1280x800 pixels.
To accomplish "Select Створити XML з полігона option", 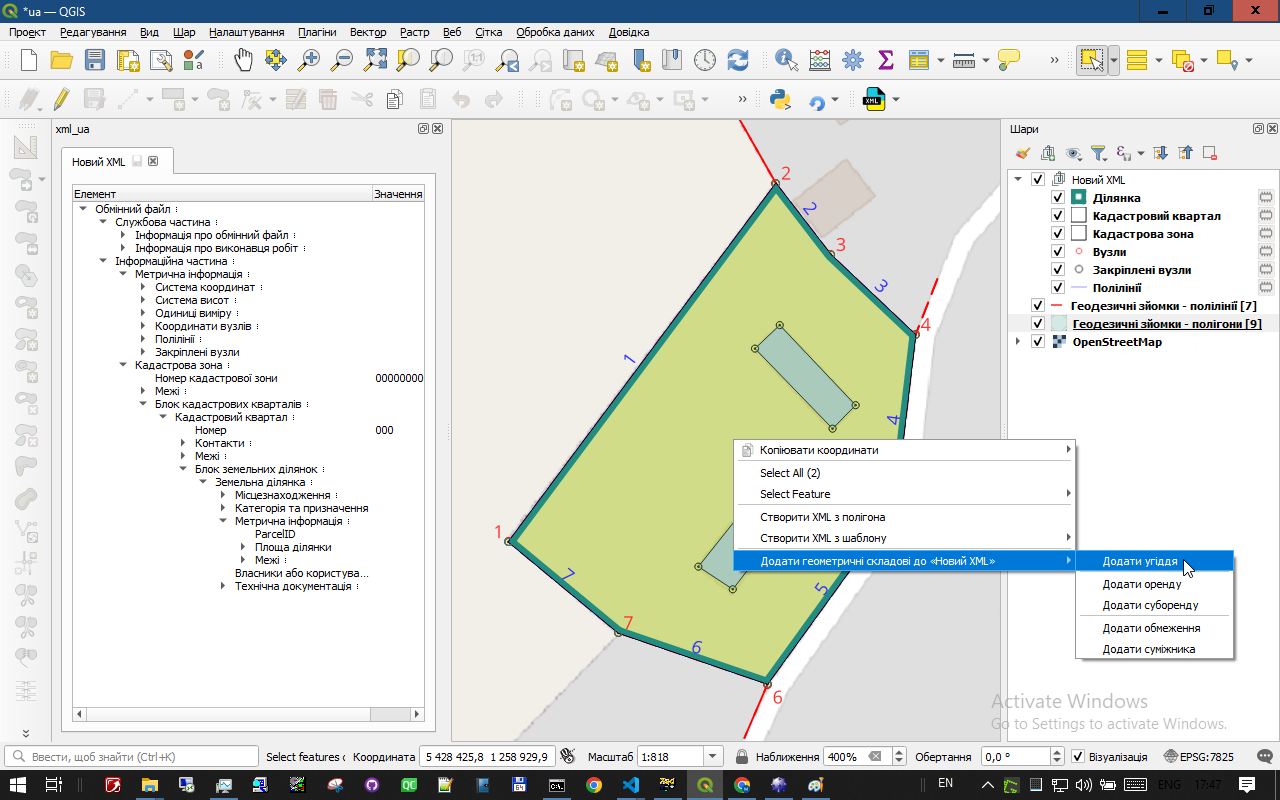I will coord(822,517).
